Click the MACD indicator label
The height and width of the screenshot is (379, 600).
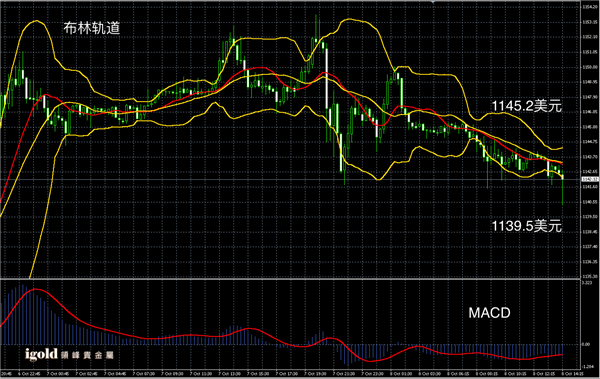pos(489,313)
